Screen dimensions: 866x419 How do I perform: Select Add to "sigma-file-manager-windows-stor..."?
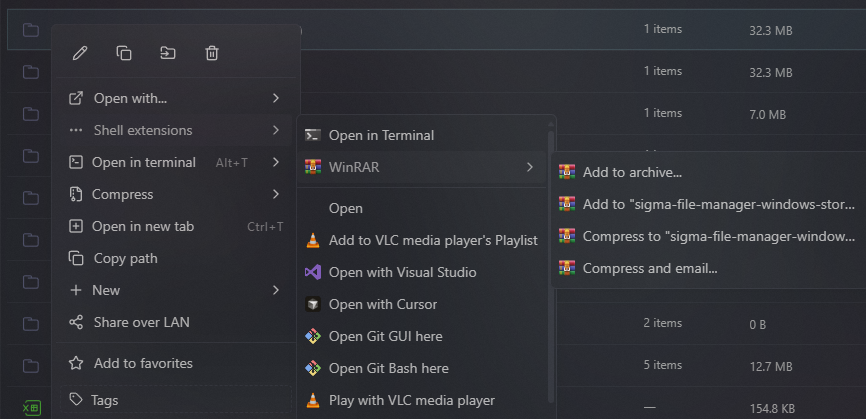click(x=710, y=204)
